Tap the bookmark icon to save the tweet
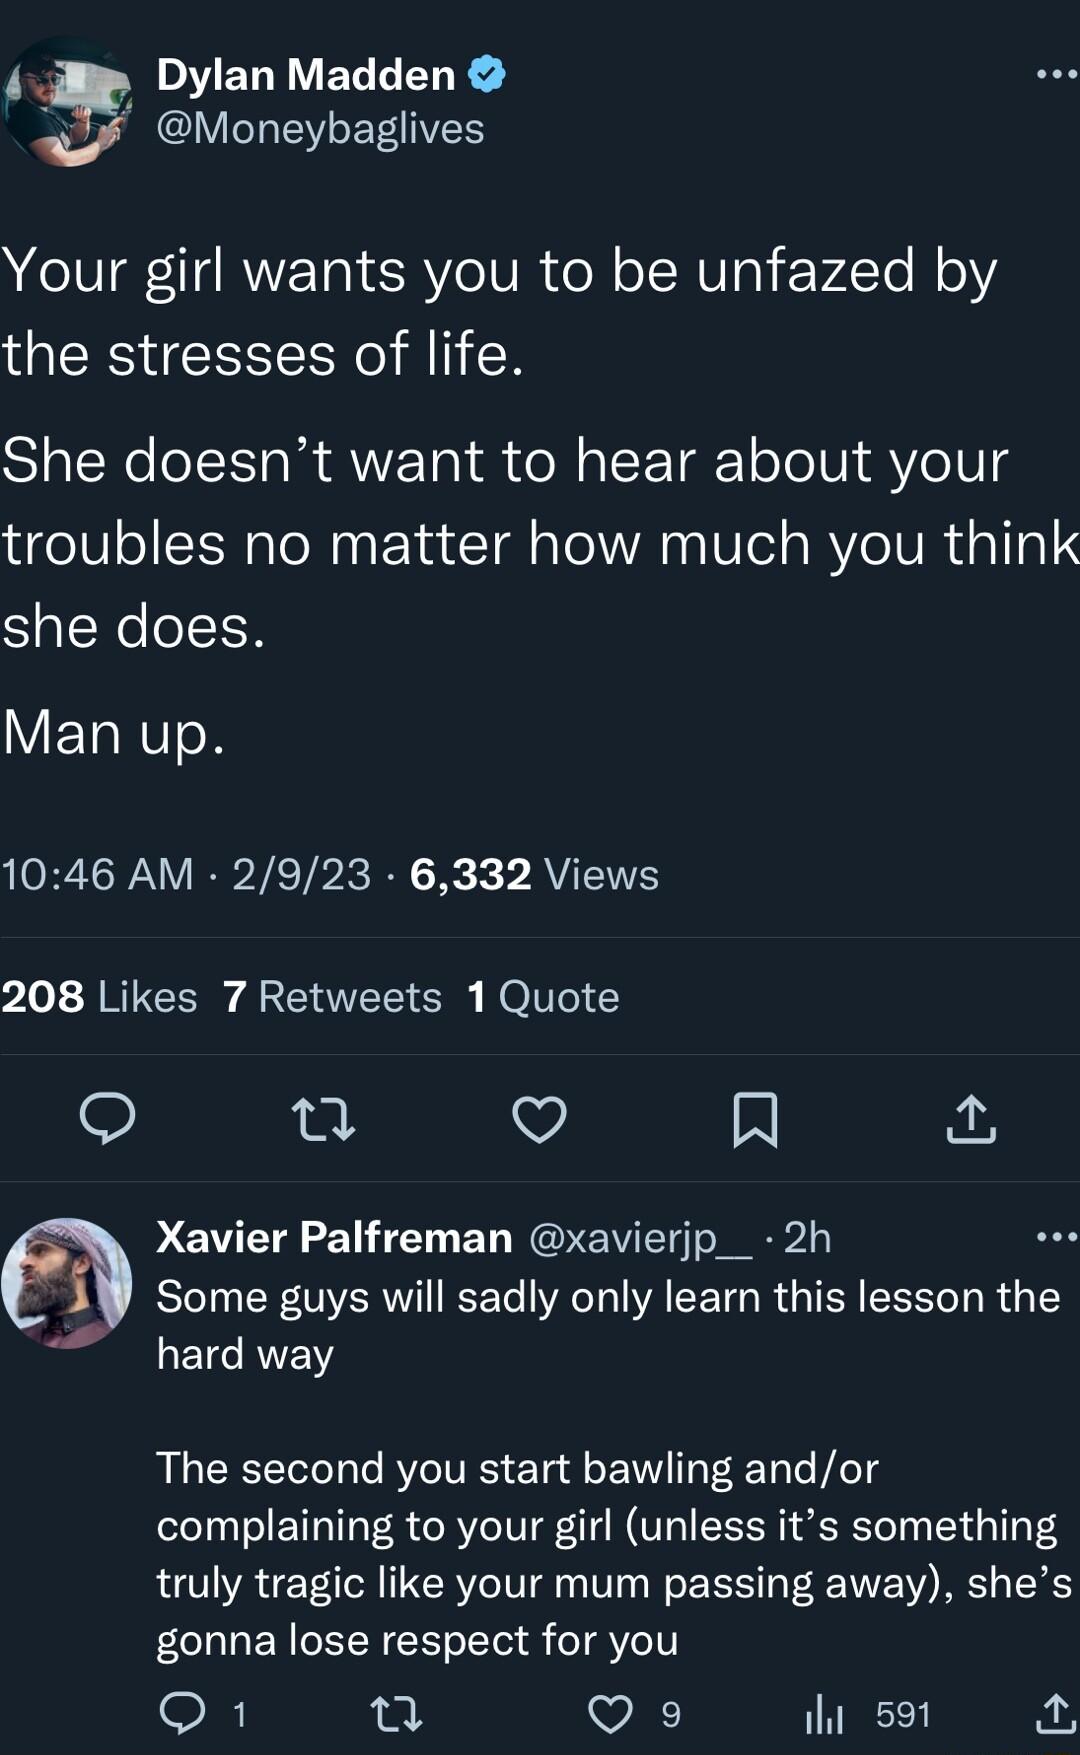 [758, 1120]
